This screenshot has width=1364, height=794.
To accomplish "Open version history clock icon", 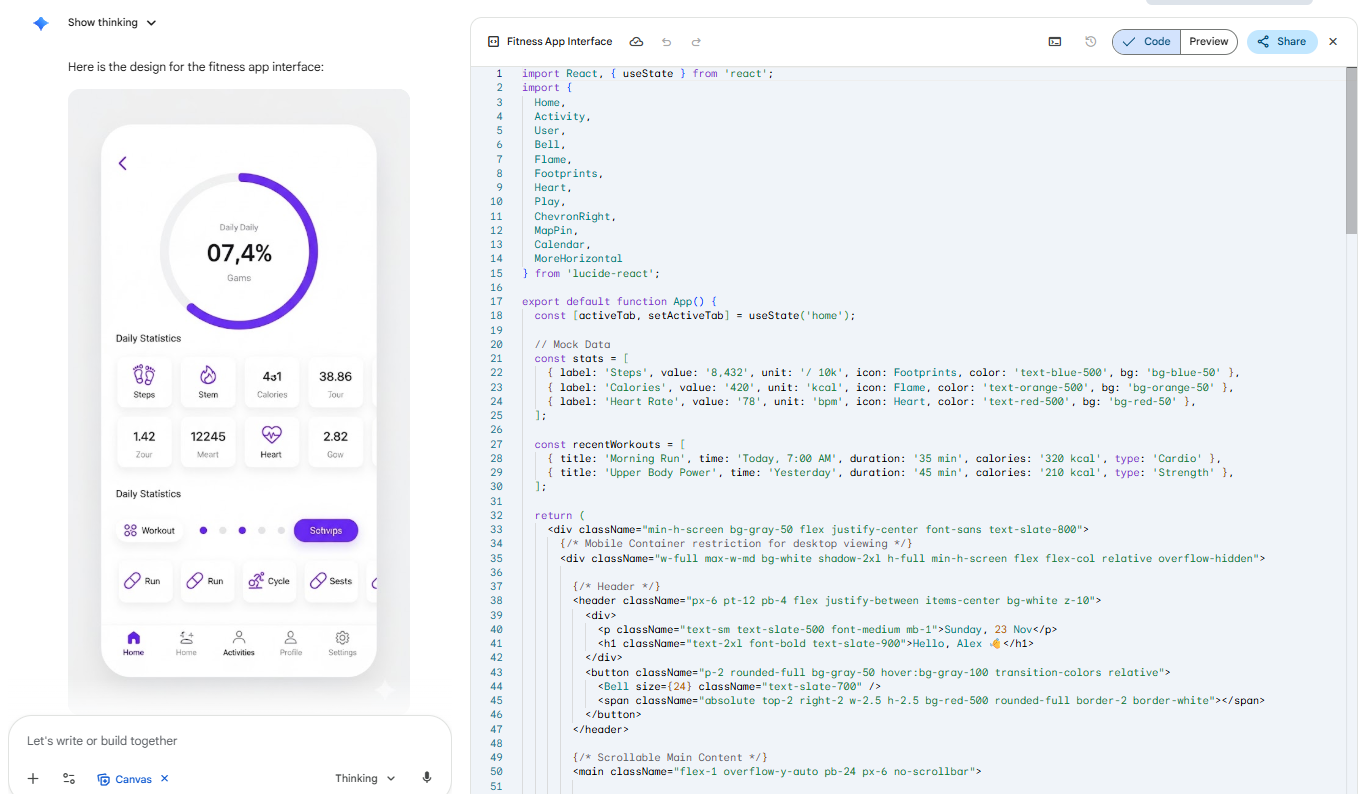I will pos(1090,42).
